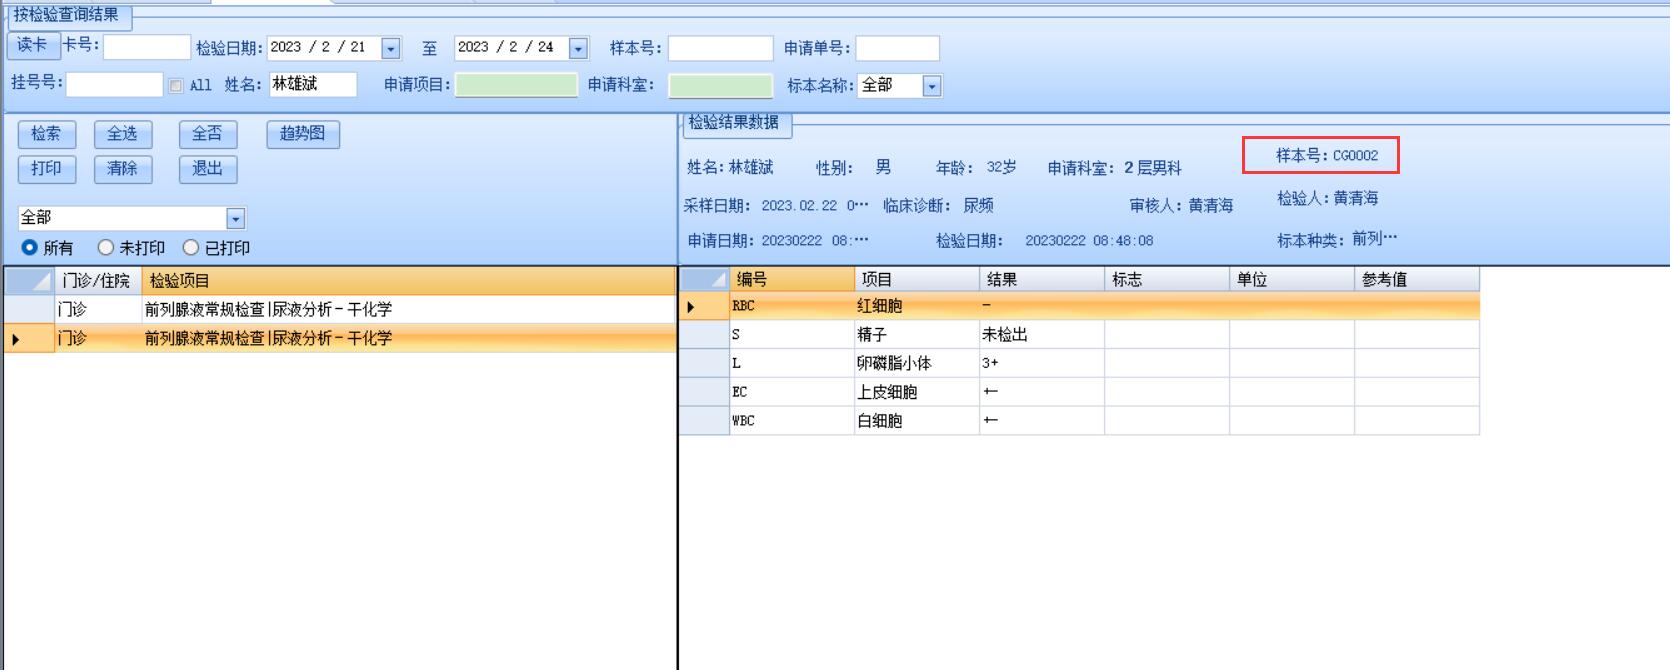Click the 检验日期 20230222 08:48:08 value
Image resolution: width=1670 pixels, height=670 pixels.
(1089, 241)
